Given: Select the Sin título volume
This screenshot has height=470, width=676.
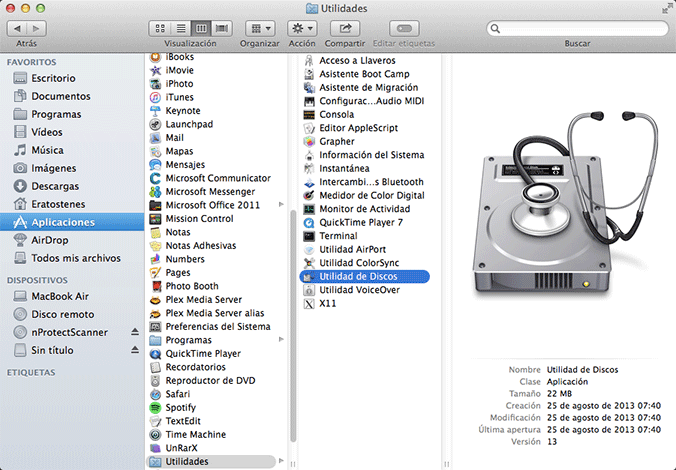Looking at the screenshot, I should 52,350.
